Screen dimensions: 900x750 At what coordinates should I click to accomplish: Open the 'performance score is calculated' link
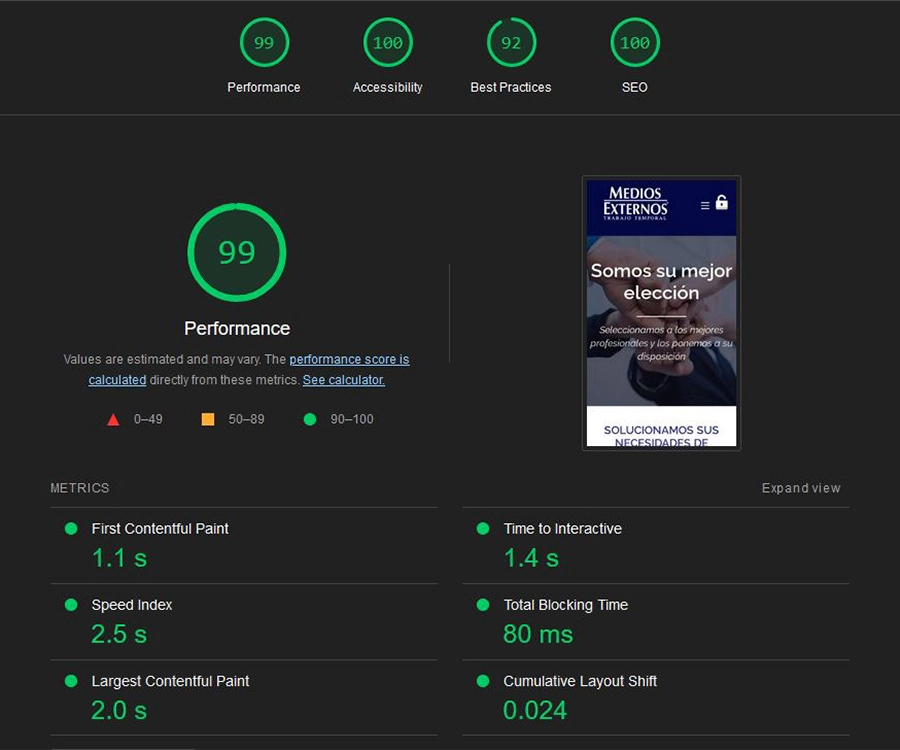click(349, 360)
